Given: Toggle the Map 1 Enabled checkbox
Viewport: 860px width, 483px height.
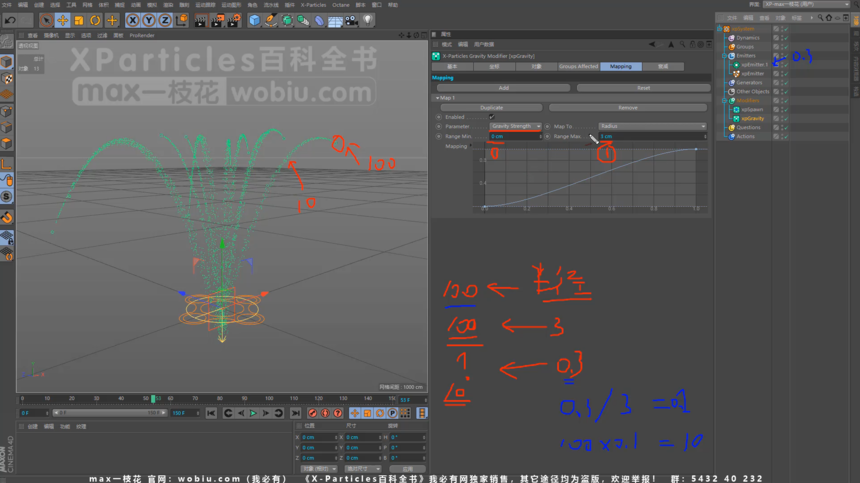Looking at the screenshot, I should point(491,117).
